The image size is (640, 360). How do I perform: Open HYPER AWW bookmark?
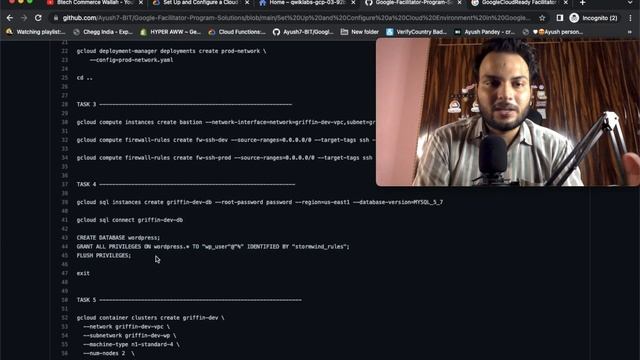click(x=170, y=32)
